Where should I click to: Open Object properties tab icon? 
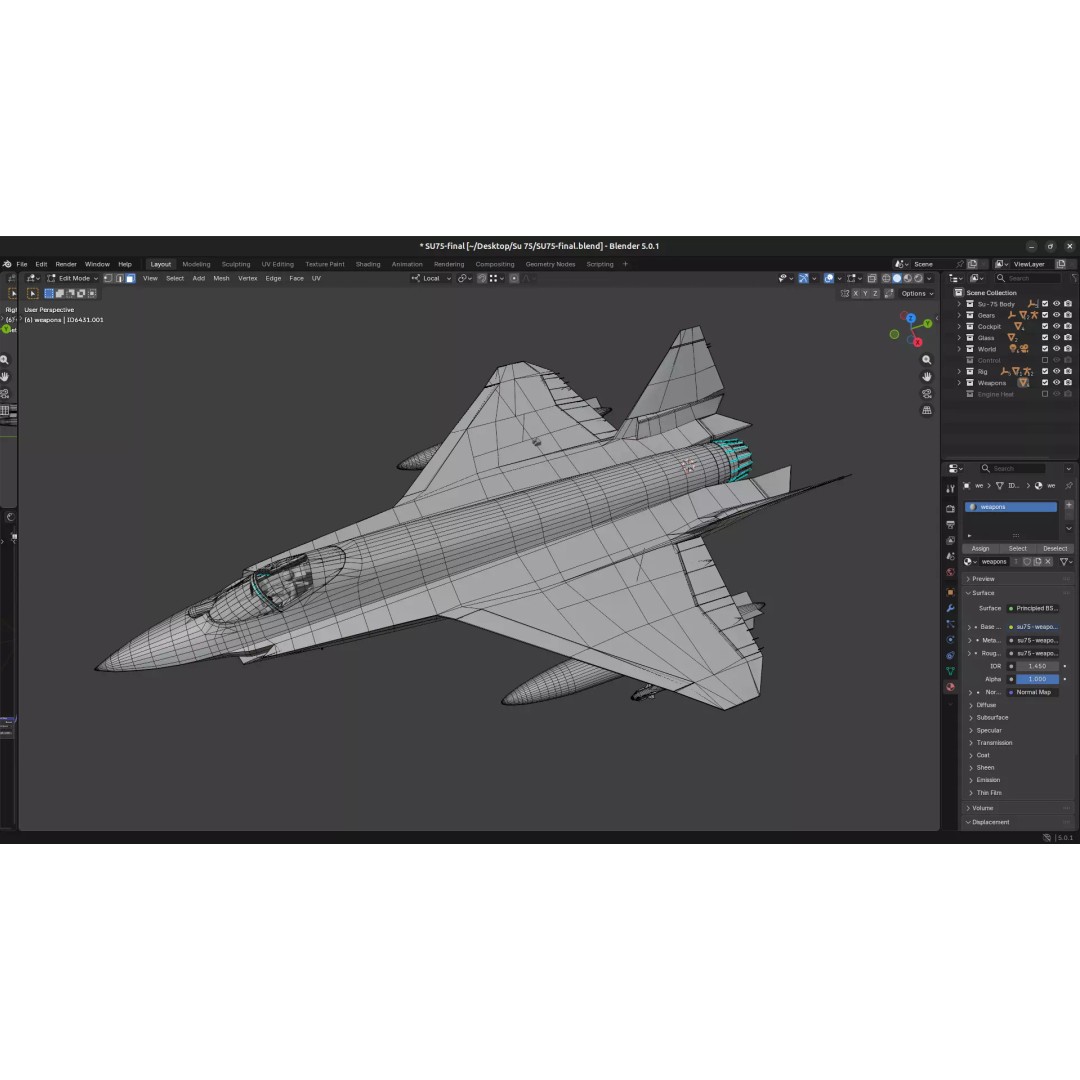click(x=951, y=592)
